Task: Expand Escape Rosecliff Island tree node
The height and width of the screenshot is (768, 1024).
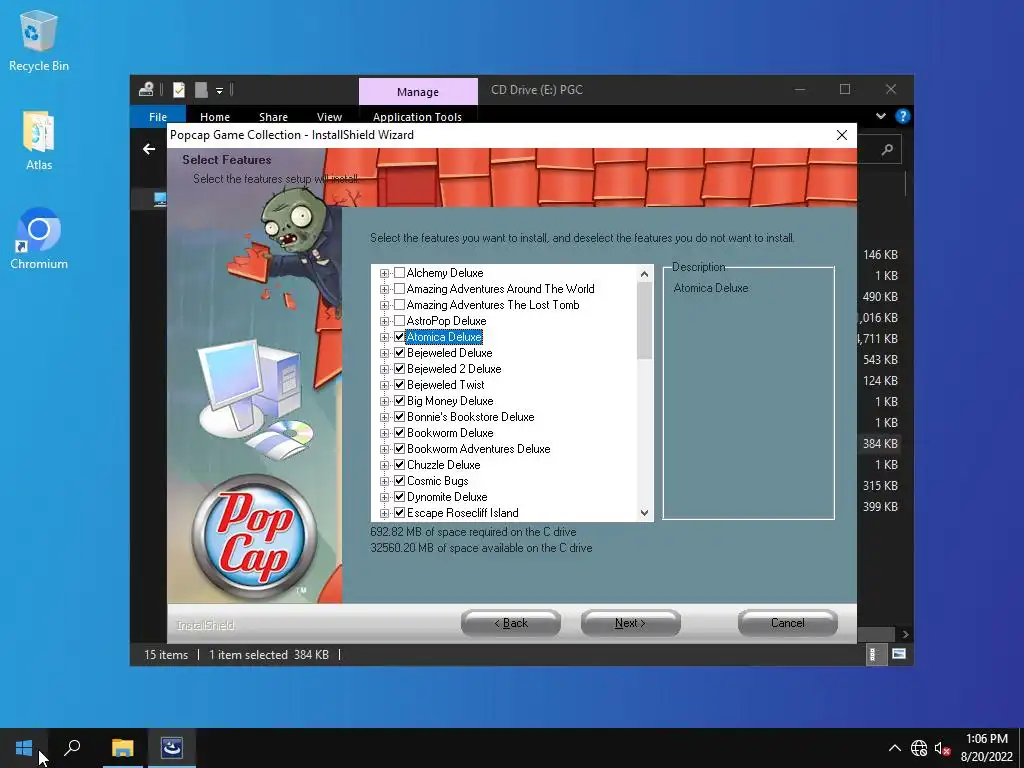Action: 385,513
